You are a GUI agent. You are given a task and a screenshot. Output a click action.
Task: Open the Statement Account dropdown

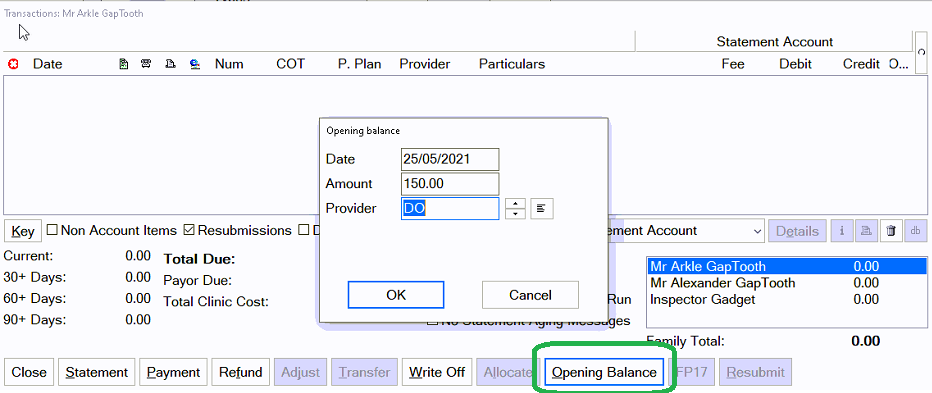click(757, 231)
